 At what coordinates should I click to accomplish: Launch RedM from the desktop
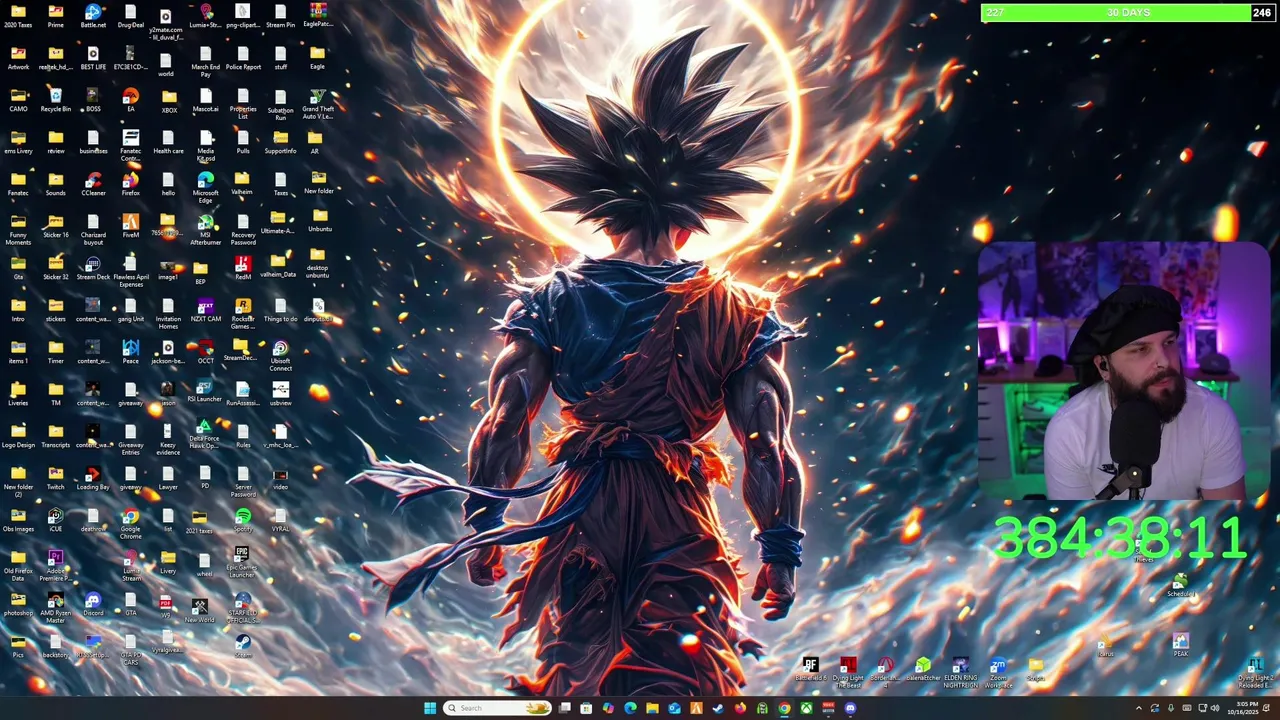(x=243, y=268)
